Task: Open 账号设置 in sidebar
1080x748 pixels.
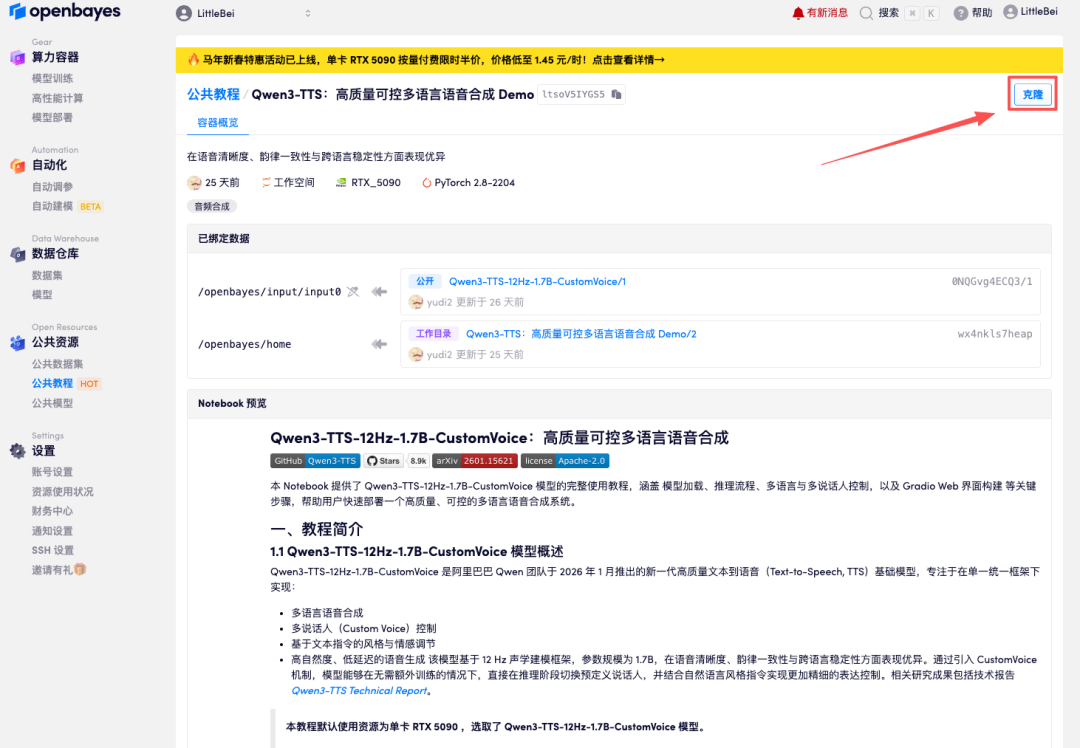Action: click(x=52, y=472)
